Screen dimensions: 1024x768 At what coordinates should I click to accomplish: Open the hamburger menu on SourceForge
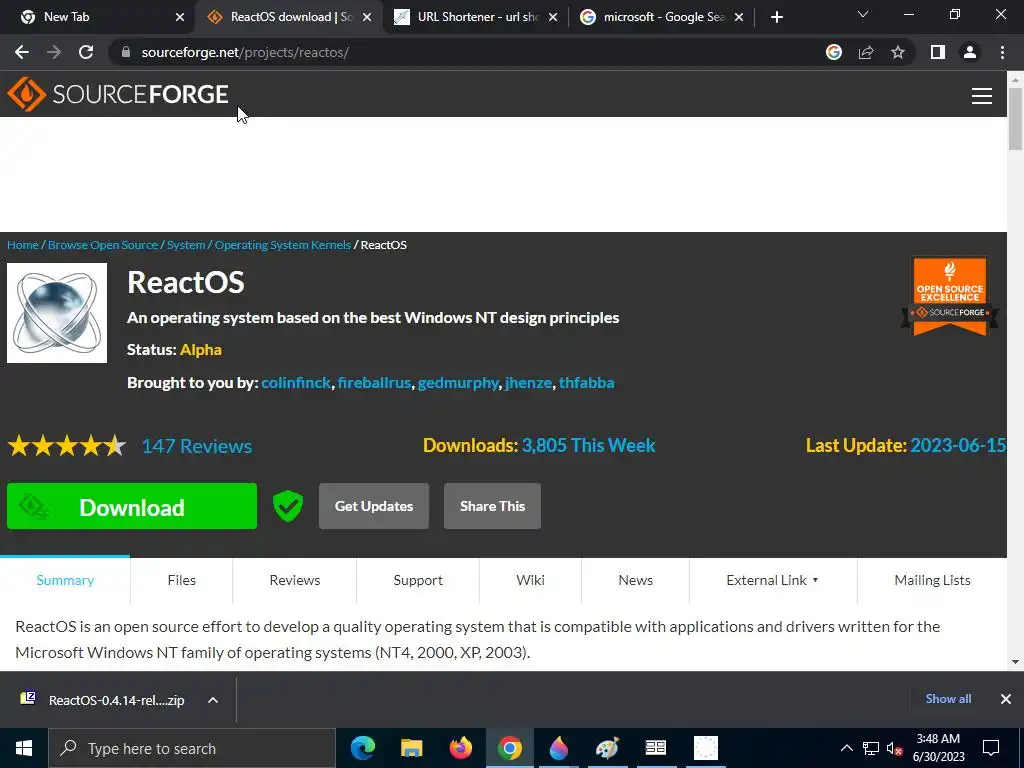981,96
